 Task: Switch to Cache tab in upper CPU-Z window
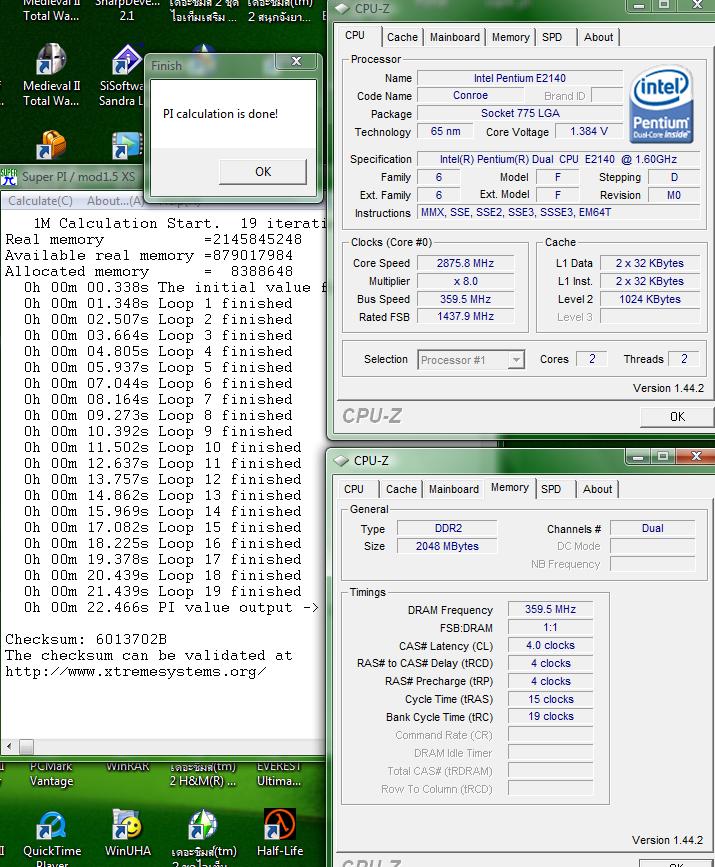(x=402, y=38)
